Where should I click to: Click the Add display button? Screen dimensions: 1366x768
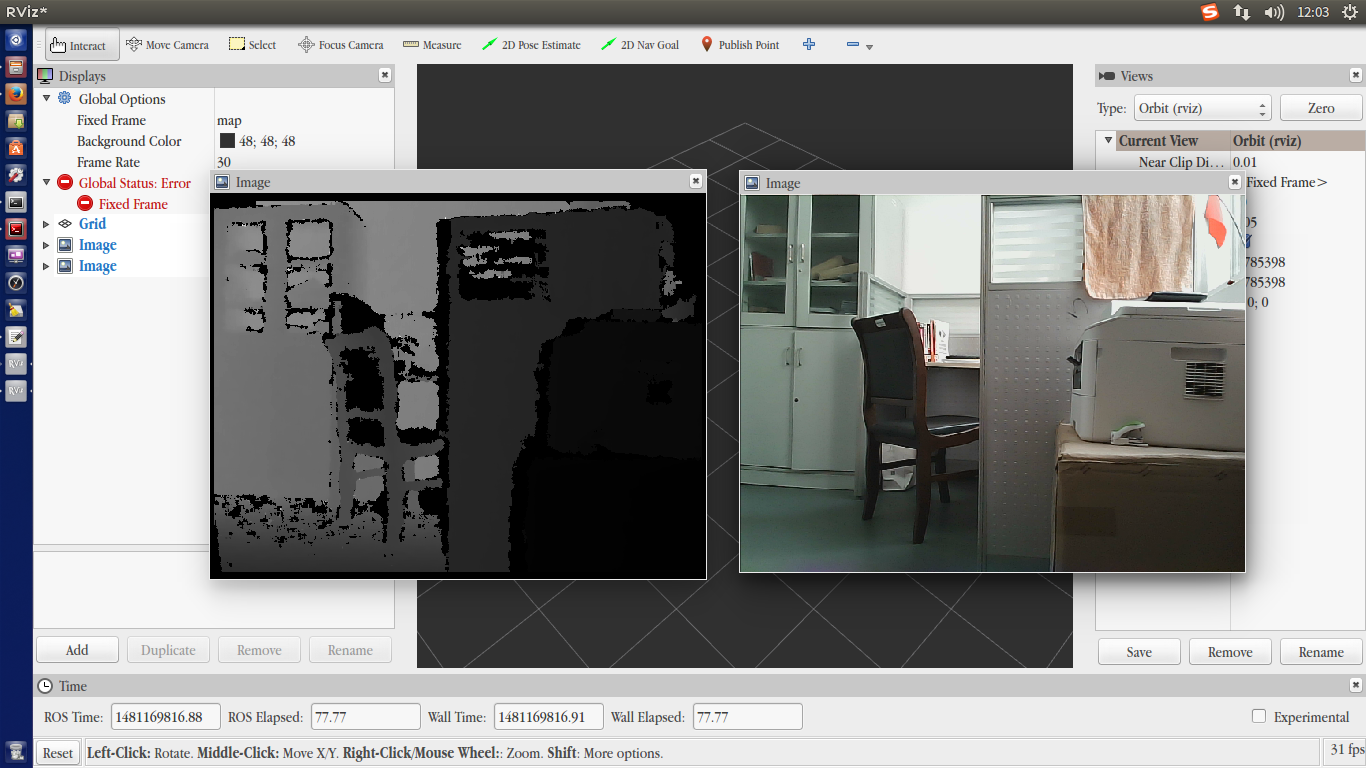[x=77, y=650]
